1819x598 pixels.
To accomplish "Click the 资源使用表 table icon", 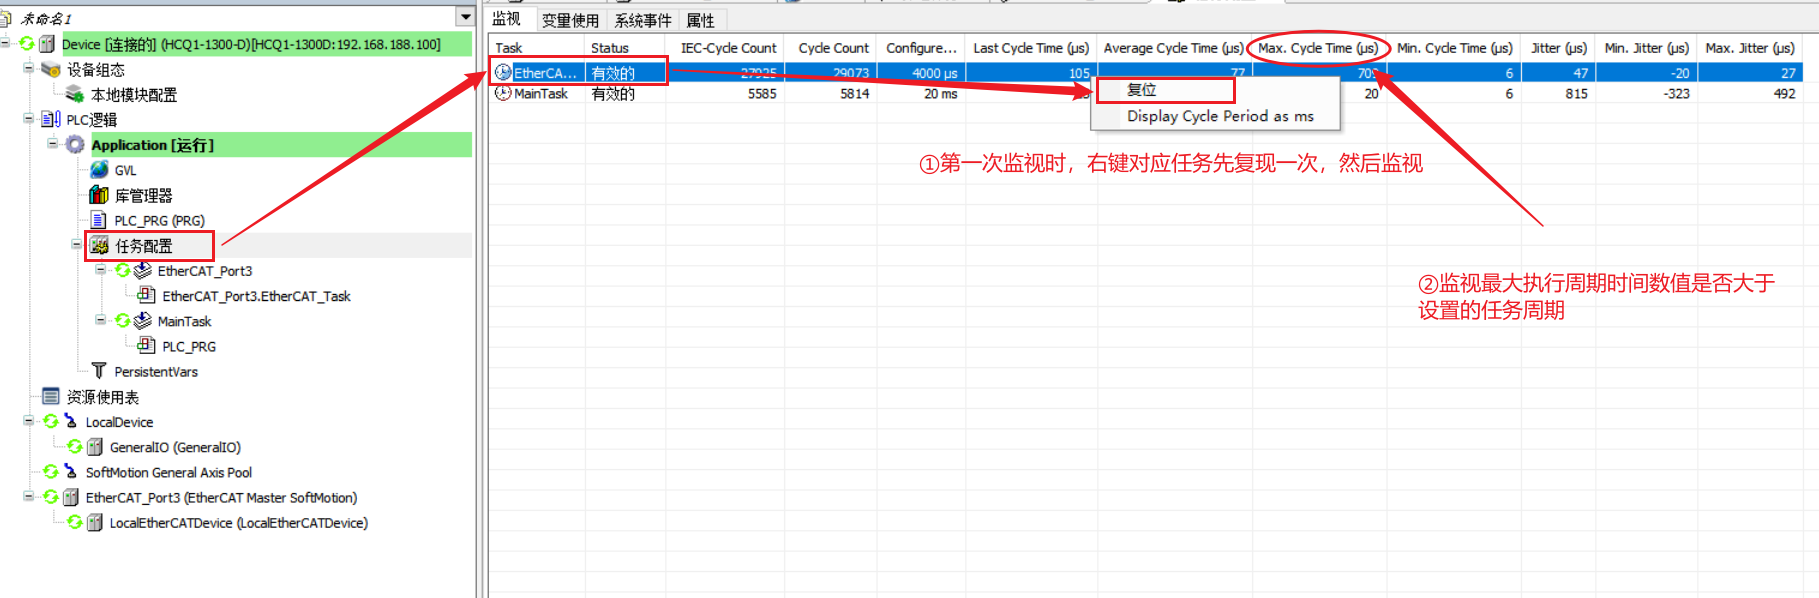I will [51, 397].
